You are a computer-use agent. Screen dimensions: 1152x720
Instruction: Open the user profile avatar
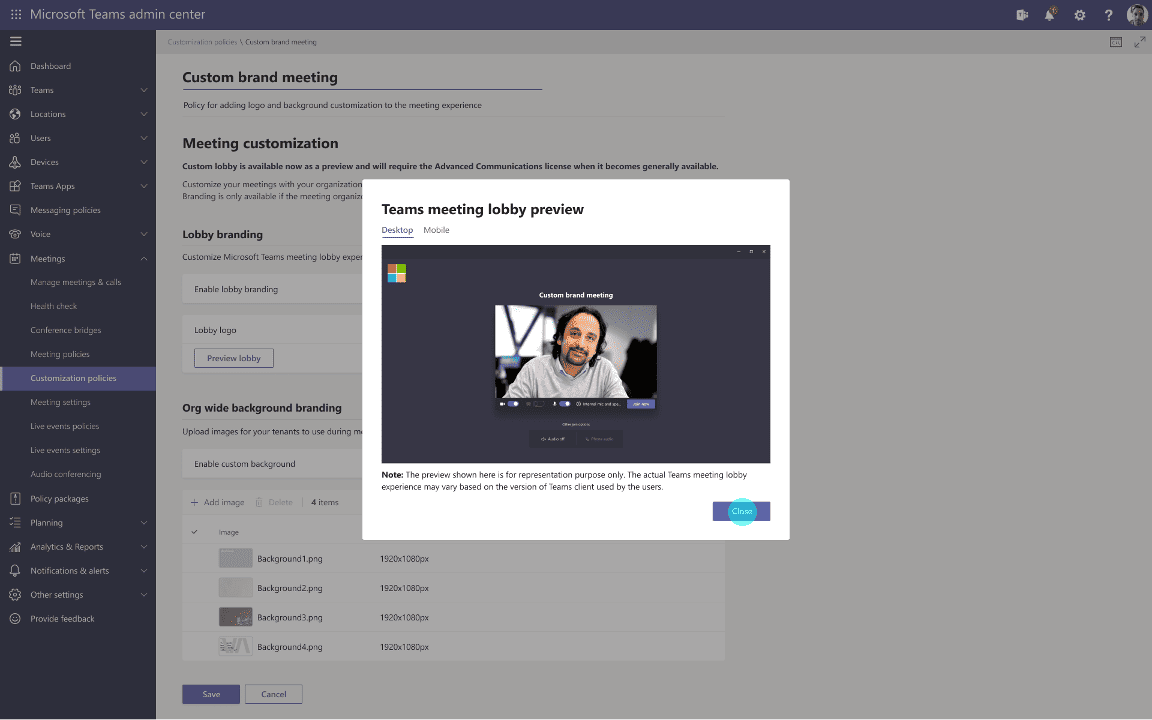(1136, 15)
